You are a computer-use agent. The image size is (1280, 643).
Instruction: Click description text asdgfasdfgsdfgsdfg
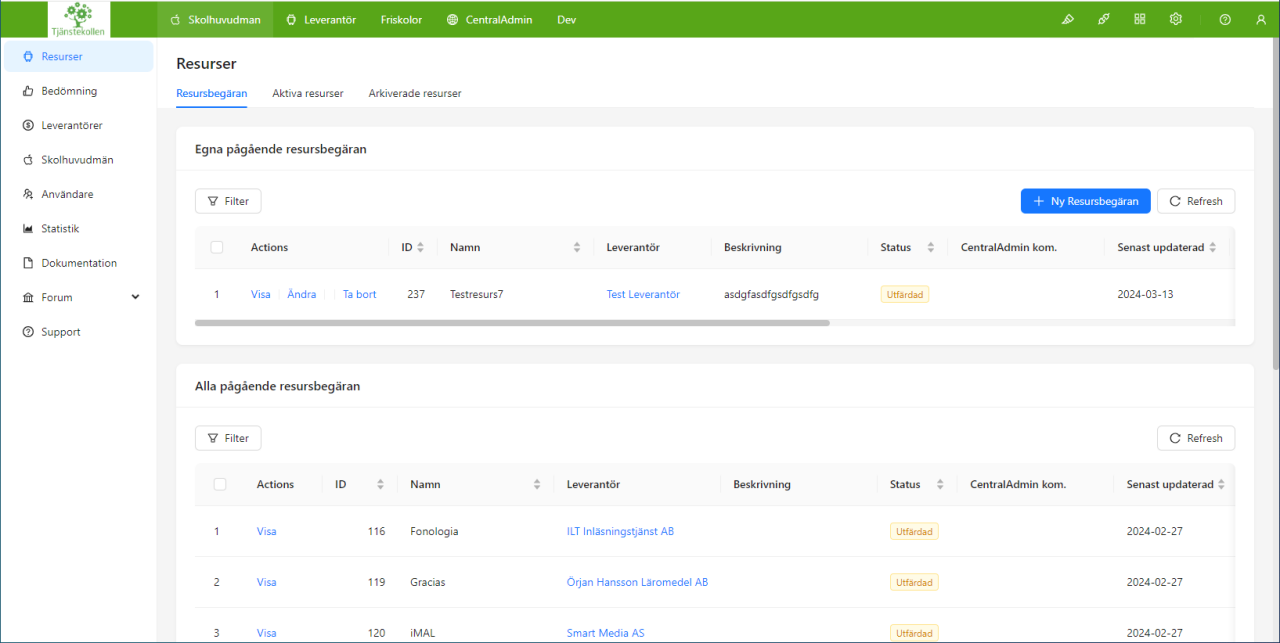click(772, 294)
